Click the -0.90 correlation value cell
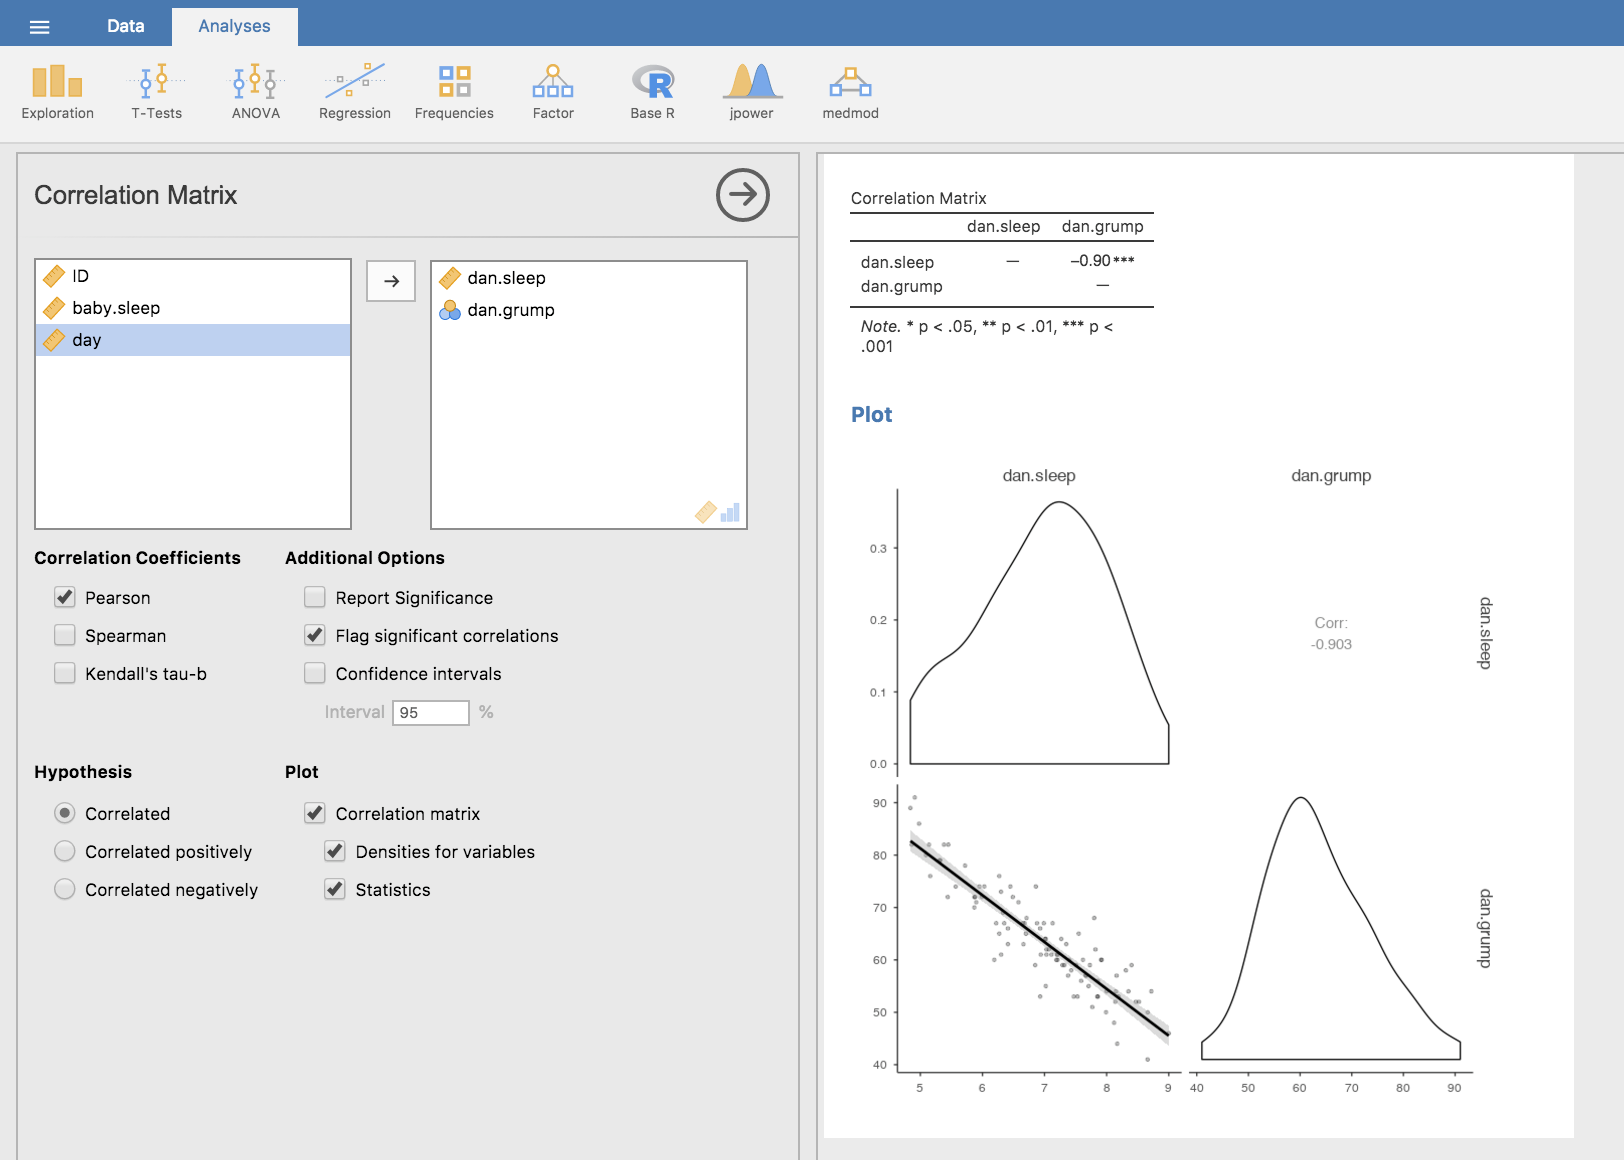Screen dimensions: 1624x1160 click(x=1102, y=261)
